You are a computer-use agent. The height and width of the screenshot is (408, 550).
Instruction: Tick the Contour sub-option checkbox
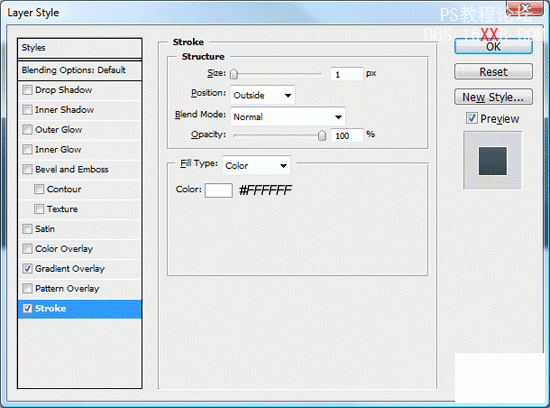[39, 189]
